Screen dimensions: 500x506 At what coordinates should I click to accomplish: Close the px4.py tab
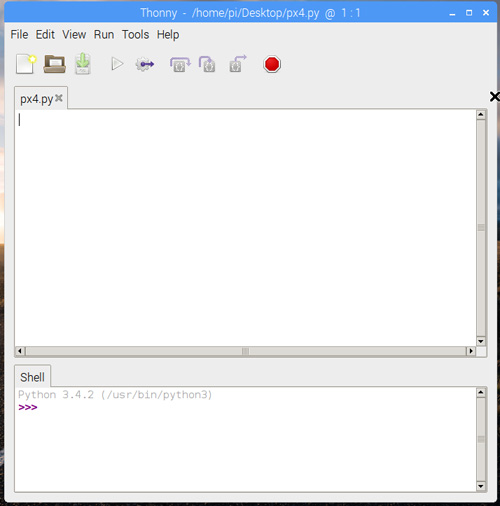point(59,98)
